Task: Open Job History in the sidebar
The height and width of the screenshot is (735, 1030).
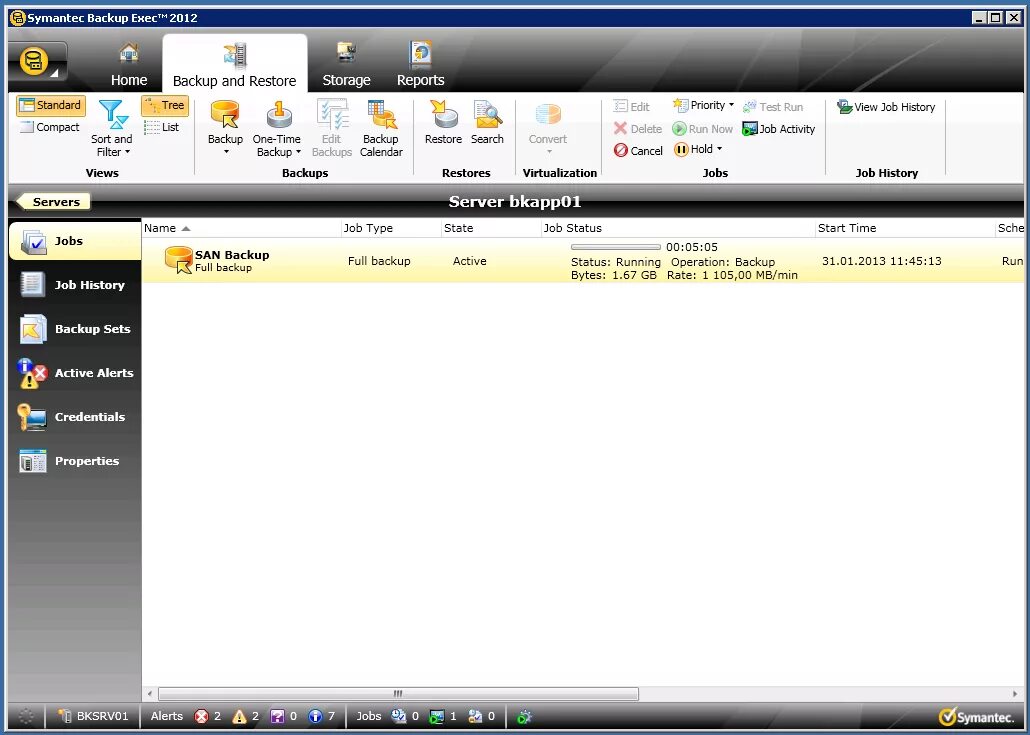Action: point(76,285)
